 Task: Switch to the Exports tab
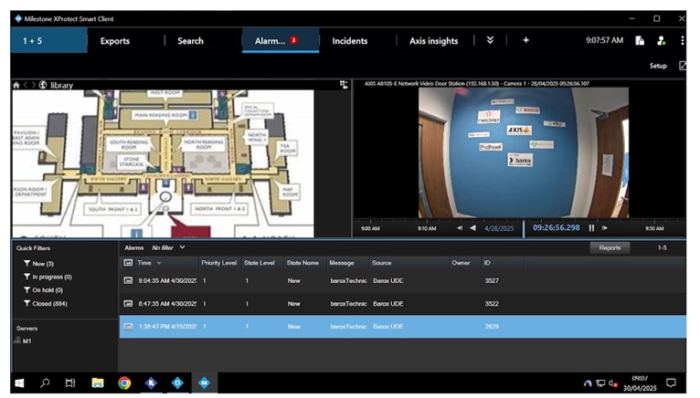(115, 41)
